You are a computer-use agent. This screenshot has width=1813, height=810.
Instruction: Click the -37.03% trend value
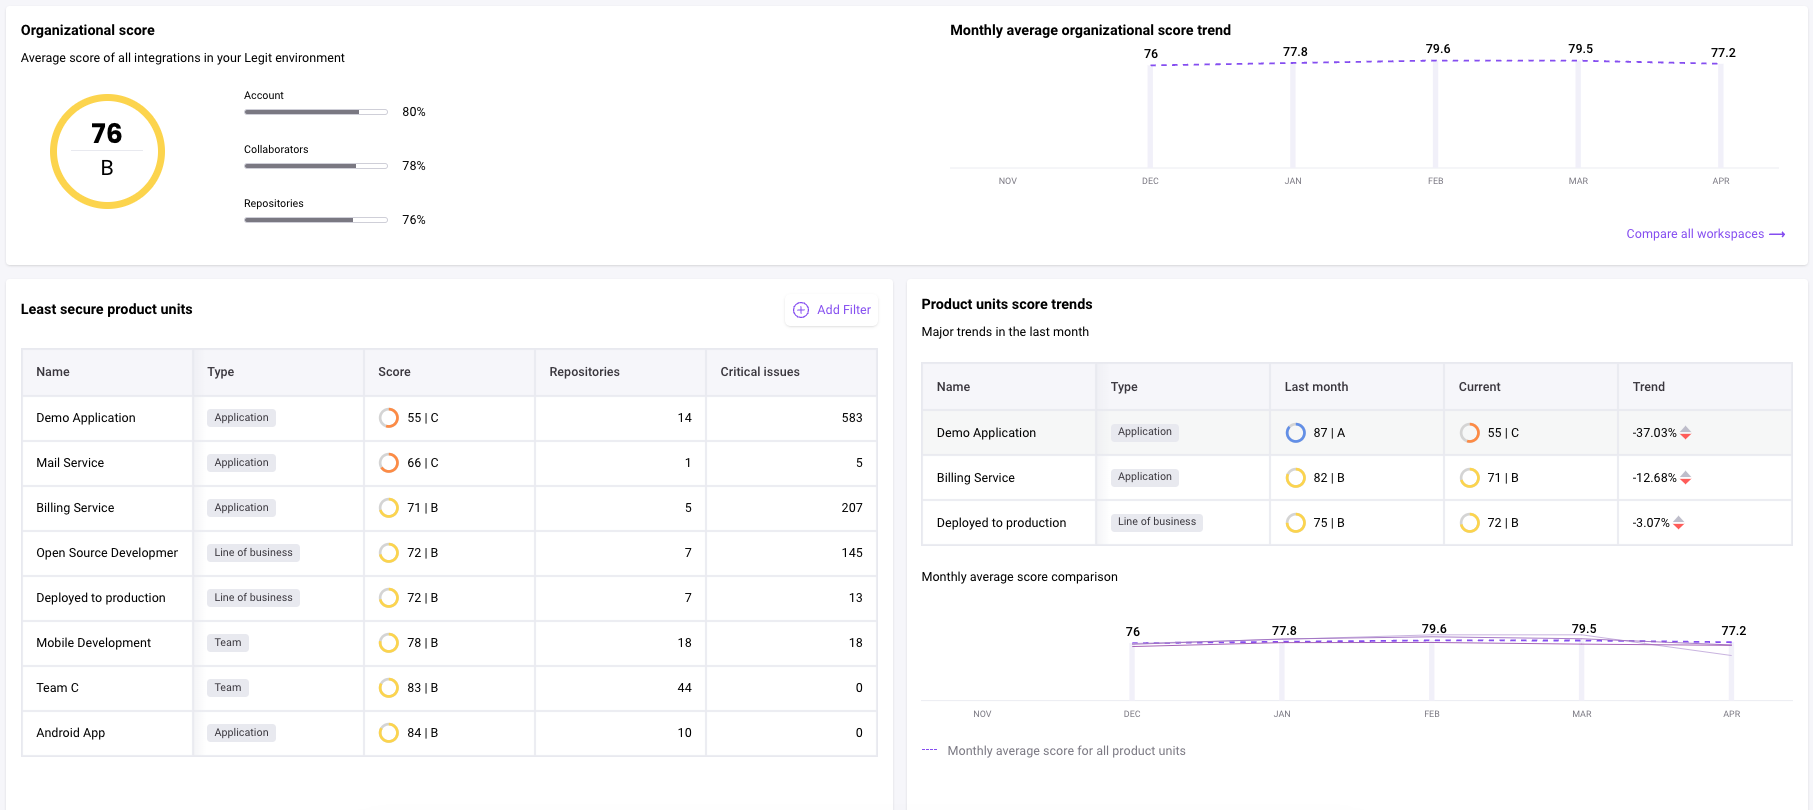(1654, 433)
